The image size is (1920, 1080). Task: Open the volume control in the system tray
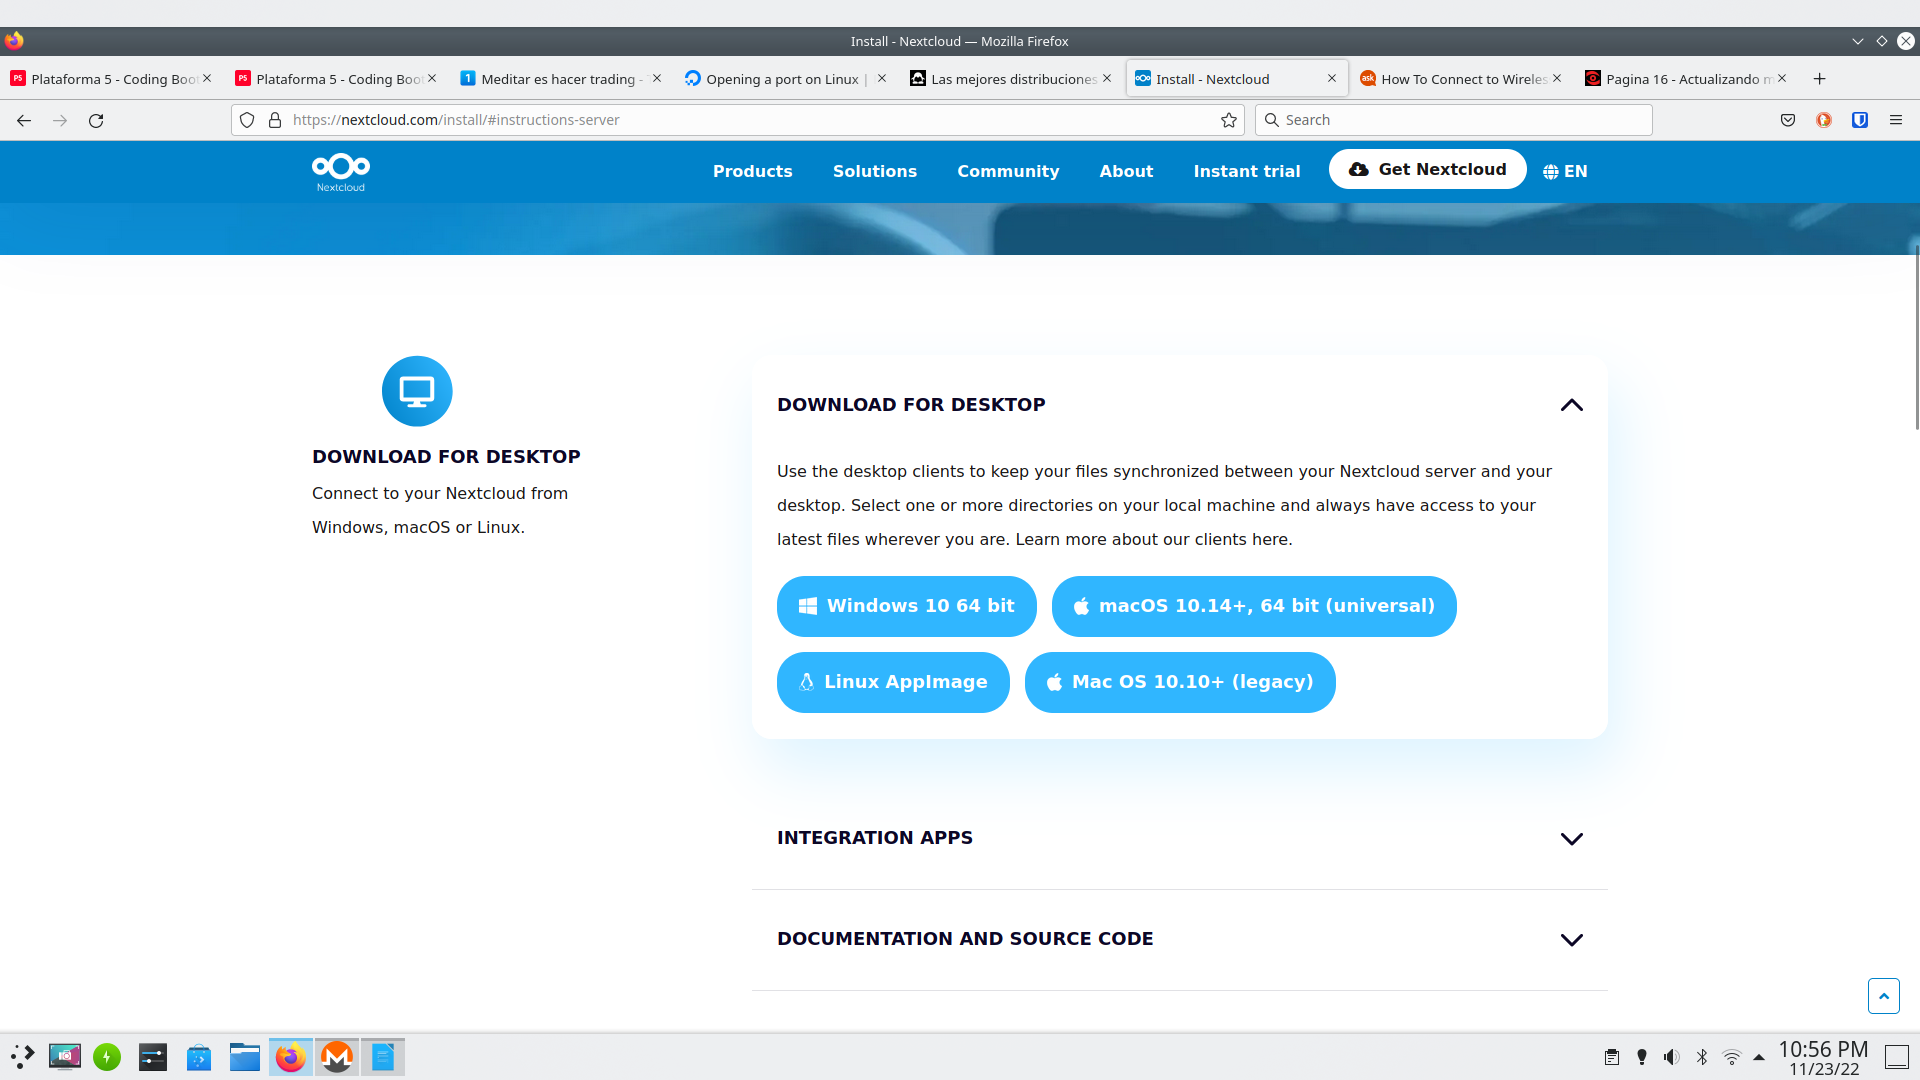click(1671, 1057)
